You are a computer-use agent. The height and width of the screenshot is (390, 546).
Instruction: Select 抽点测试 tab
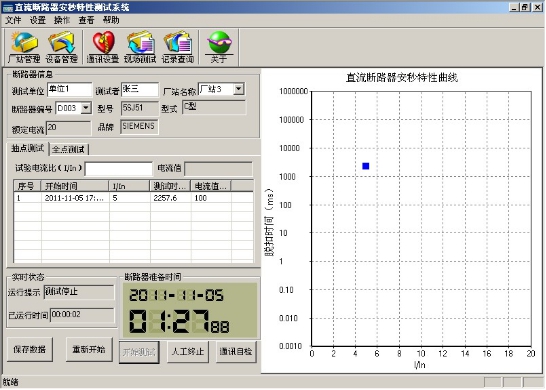click(28, 148)
